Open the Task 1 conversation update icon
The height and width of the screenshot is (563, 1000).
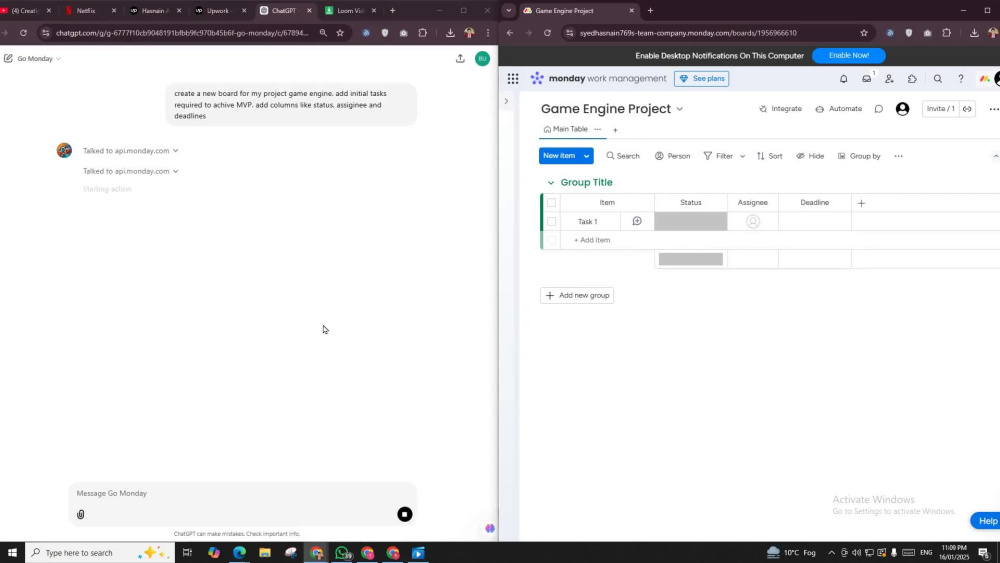pyautogui.click(x=636, y=221)
